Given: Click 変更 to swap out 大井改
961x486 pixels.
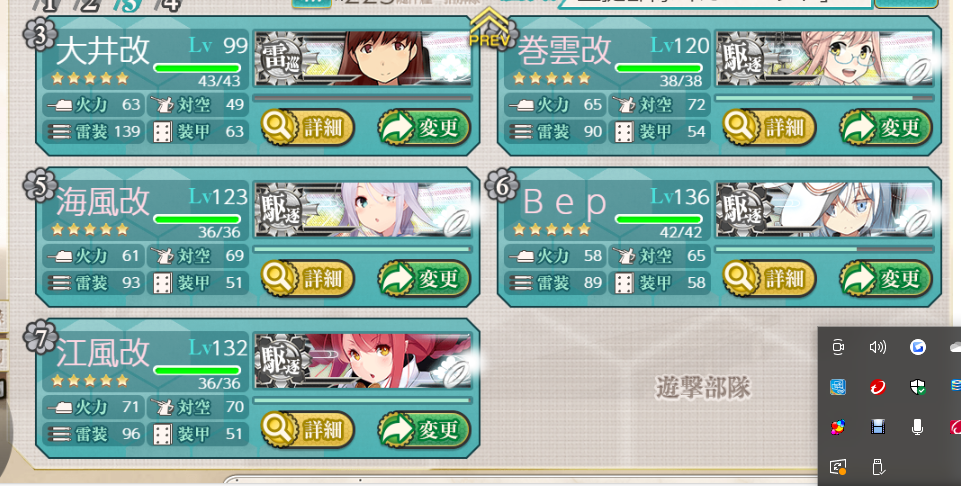Looking at the screenshot, I should click(x=424, y=127).
